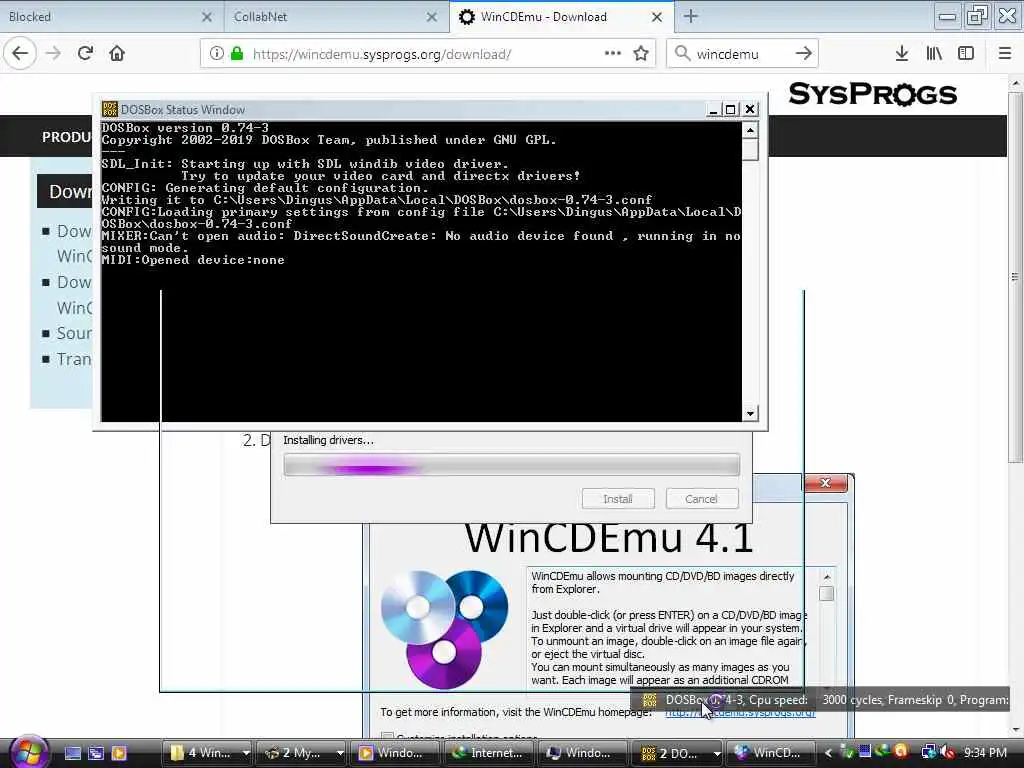Open the Firefox home page icon

point(117,54)
